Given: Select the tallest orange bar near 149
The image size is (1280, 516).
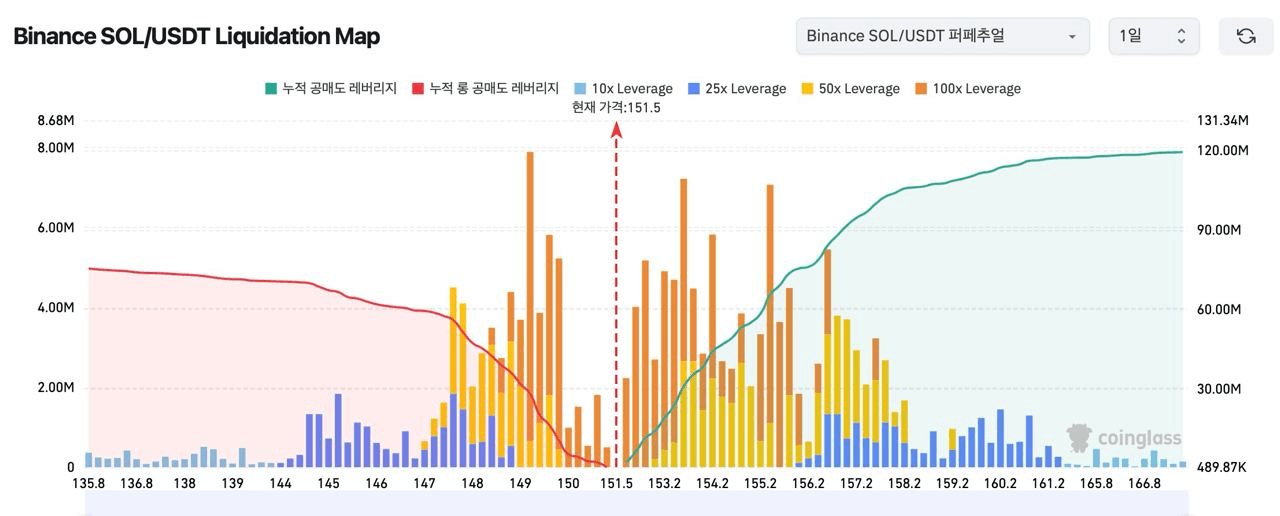Looking at the screenshot, I should tap(530, 300).
